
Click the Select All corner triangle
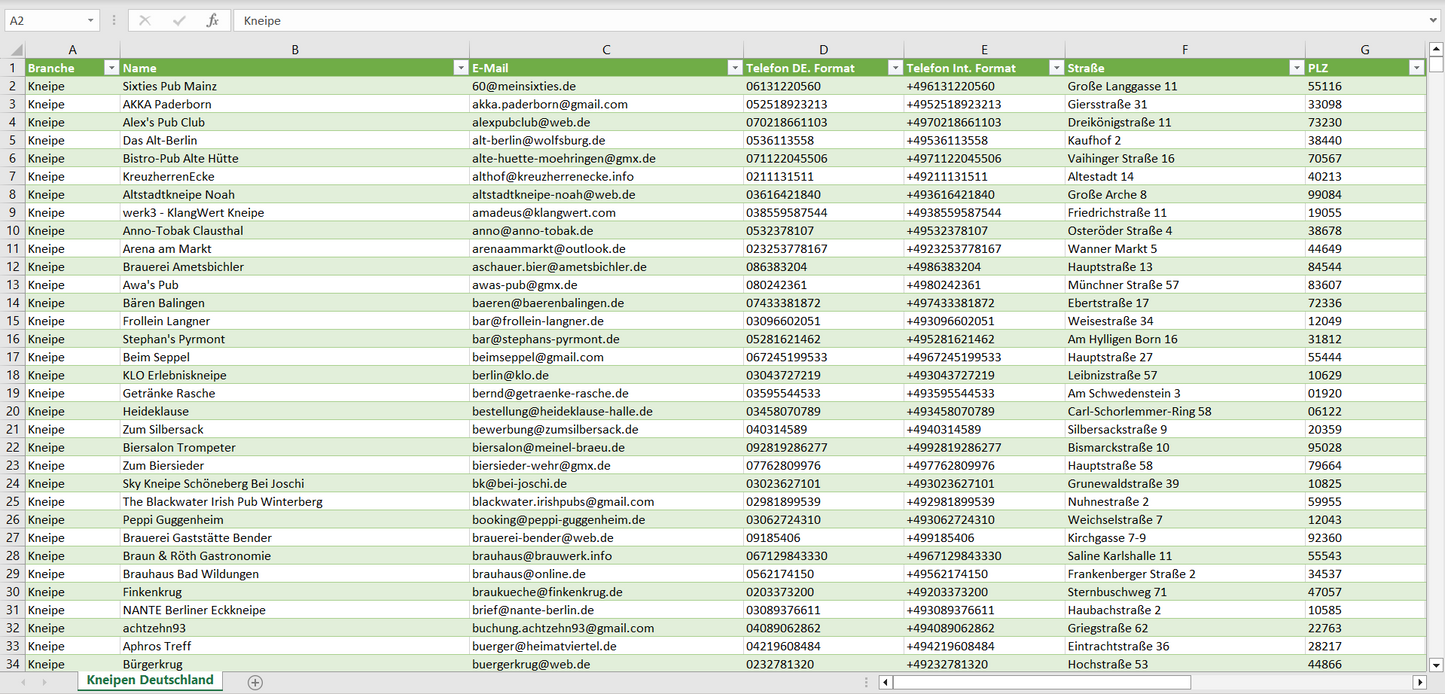pyautogui.click(x=16, y=50)
